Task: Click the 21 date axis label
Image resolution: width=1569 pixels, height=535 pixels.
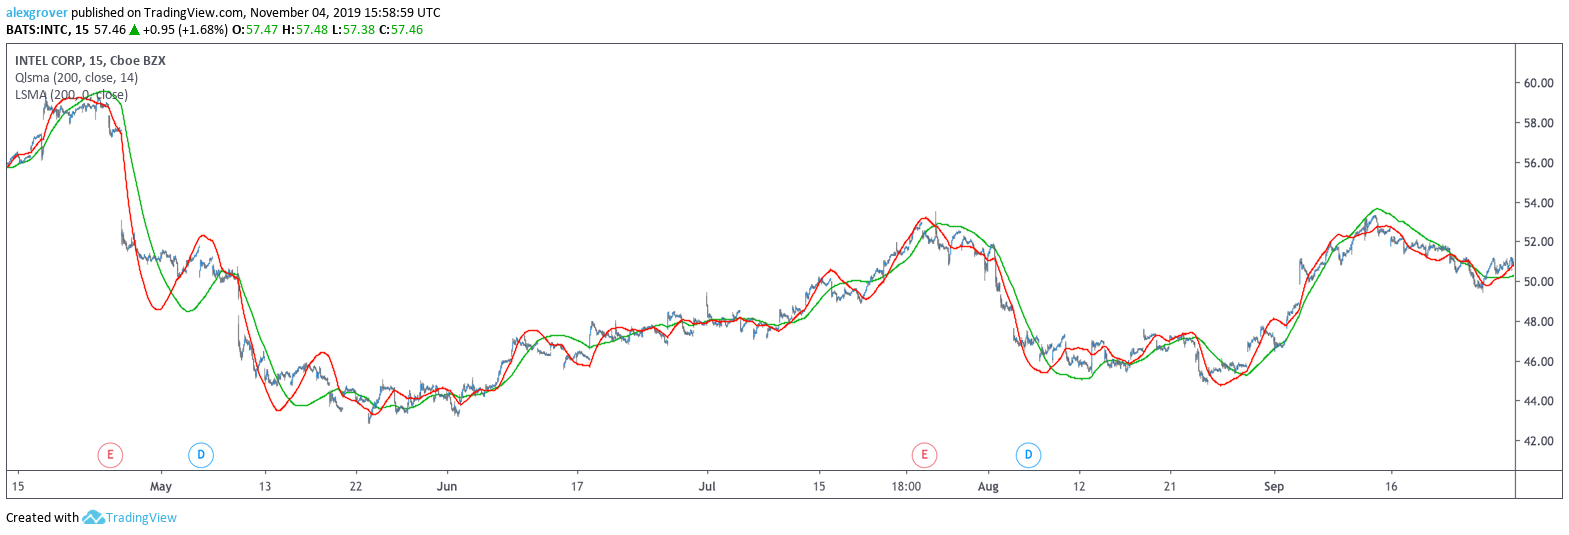Action: 1170,487
